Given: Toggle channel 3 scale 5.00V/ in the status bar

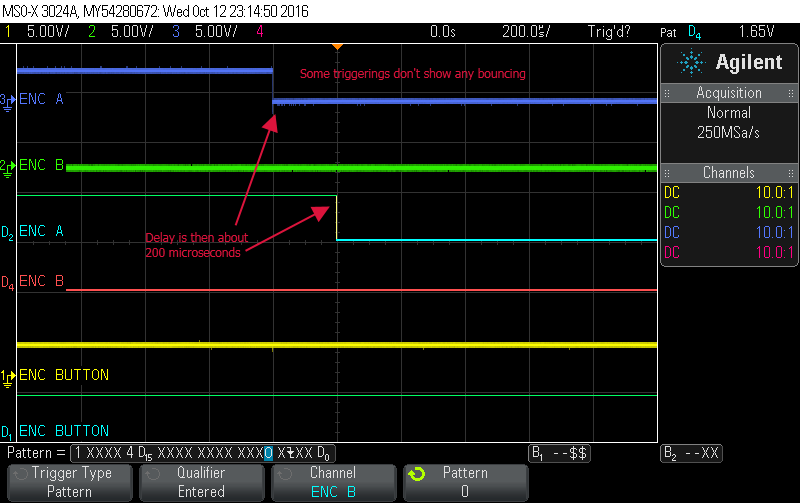Looking at the screenshot, I should pos(208,32).
